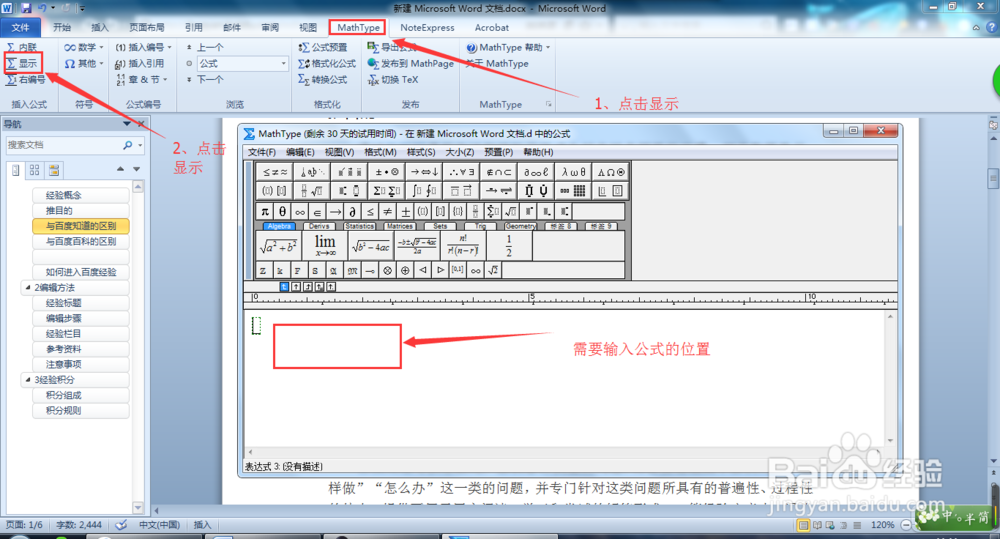Insert the ∂ partial derivative symbol

click(352, 211)
